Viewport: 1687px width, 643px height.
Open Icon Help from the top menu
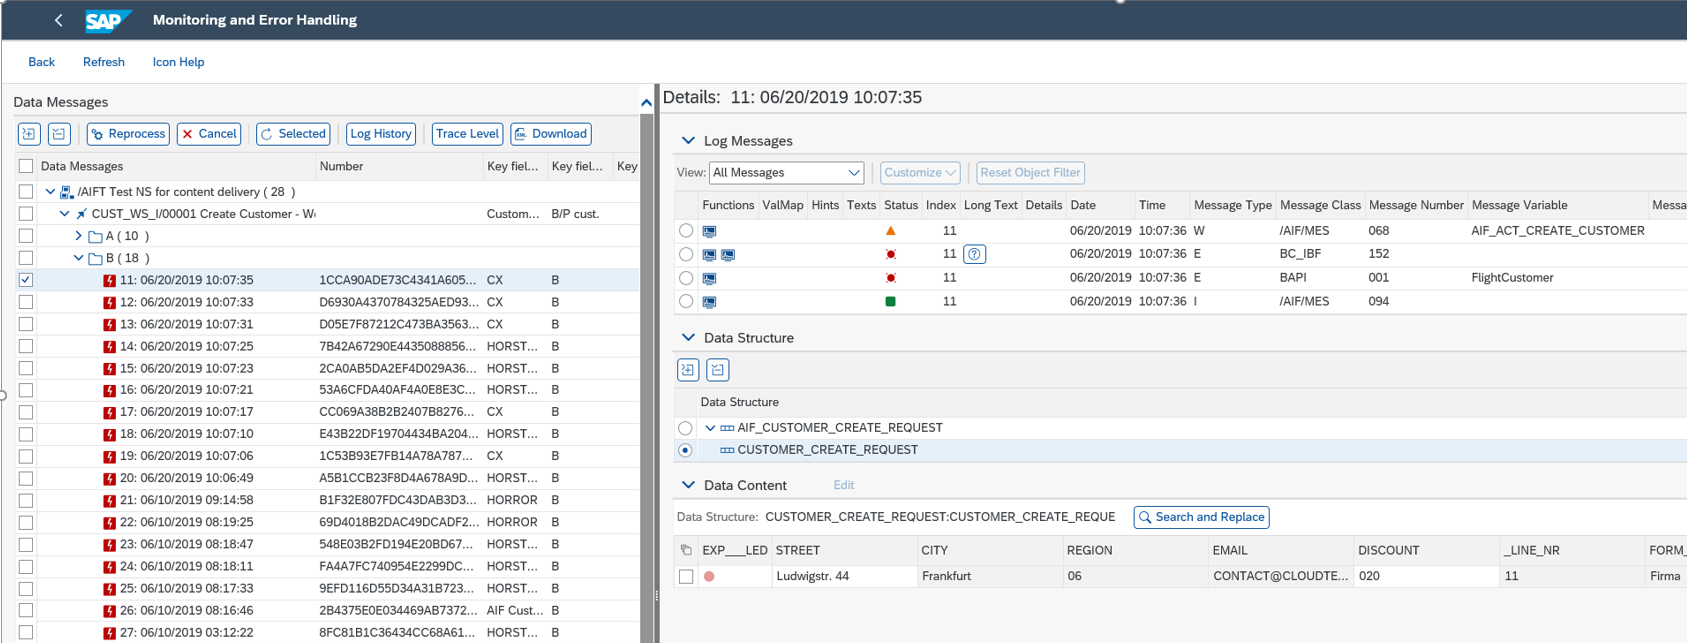click(178, 62)
